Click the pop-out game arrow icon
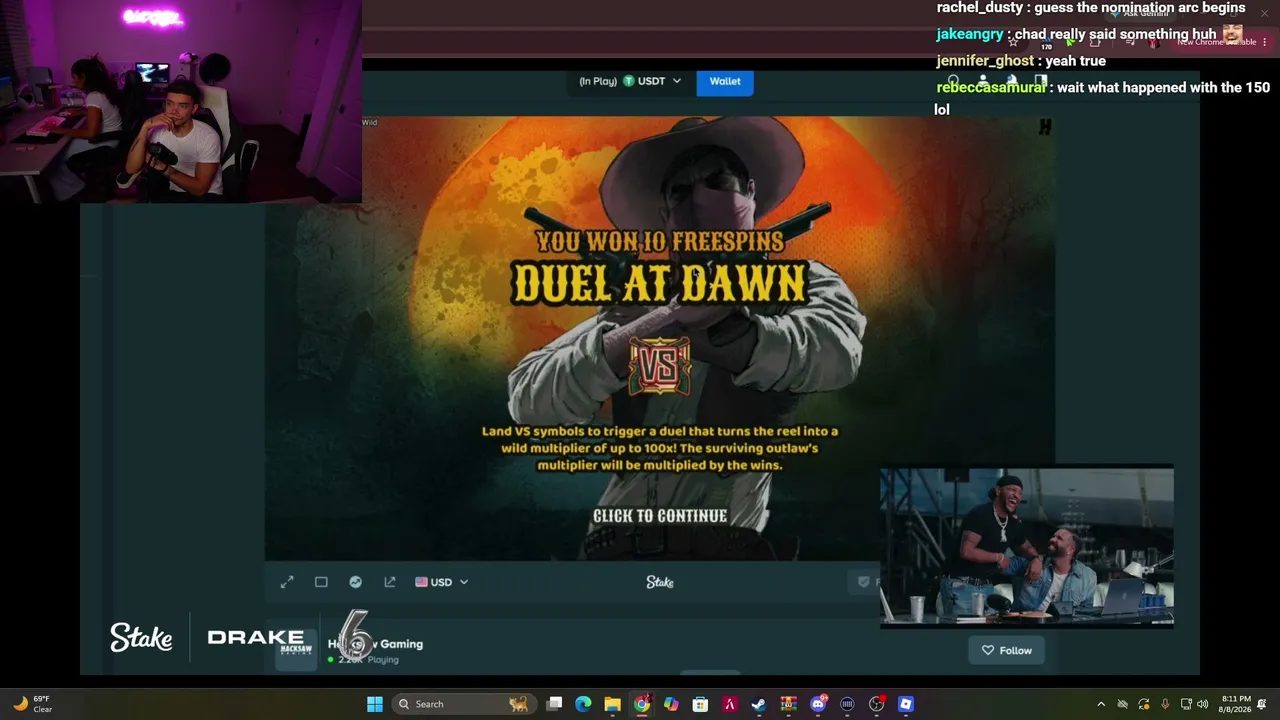This screenshot has width=1280, height=720. coord(390,582)
